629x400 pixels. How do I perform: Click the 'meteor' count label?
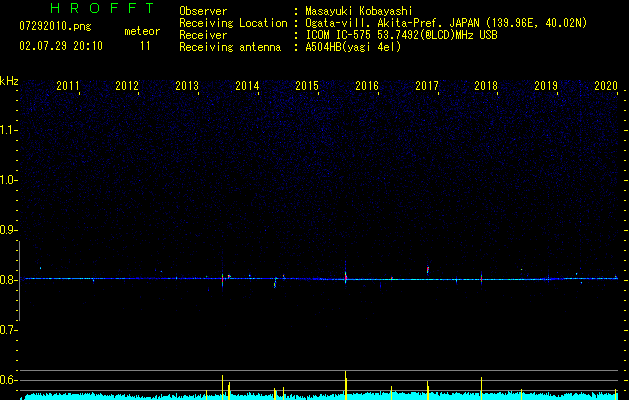point(142,31)
